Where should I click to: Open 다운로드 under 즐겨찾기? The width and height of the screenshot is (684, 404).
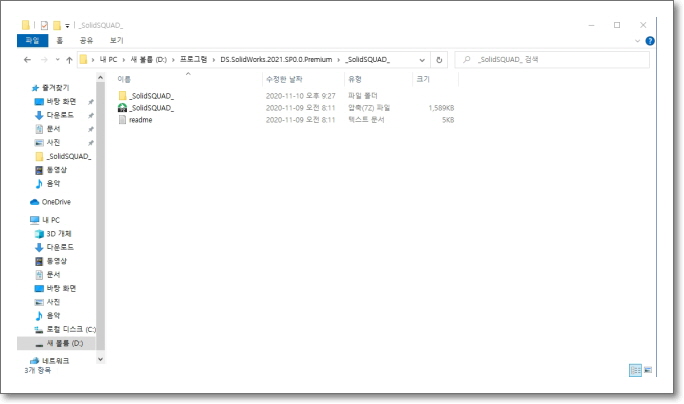[x=54, y=115]
